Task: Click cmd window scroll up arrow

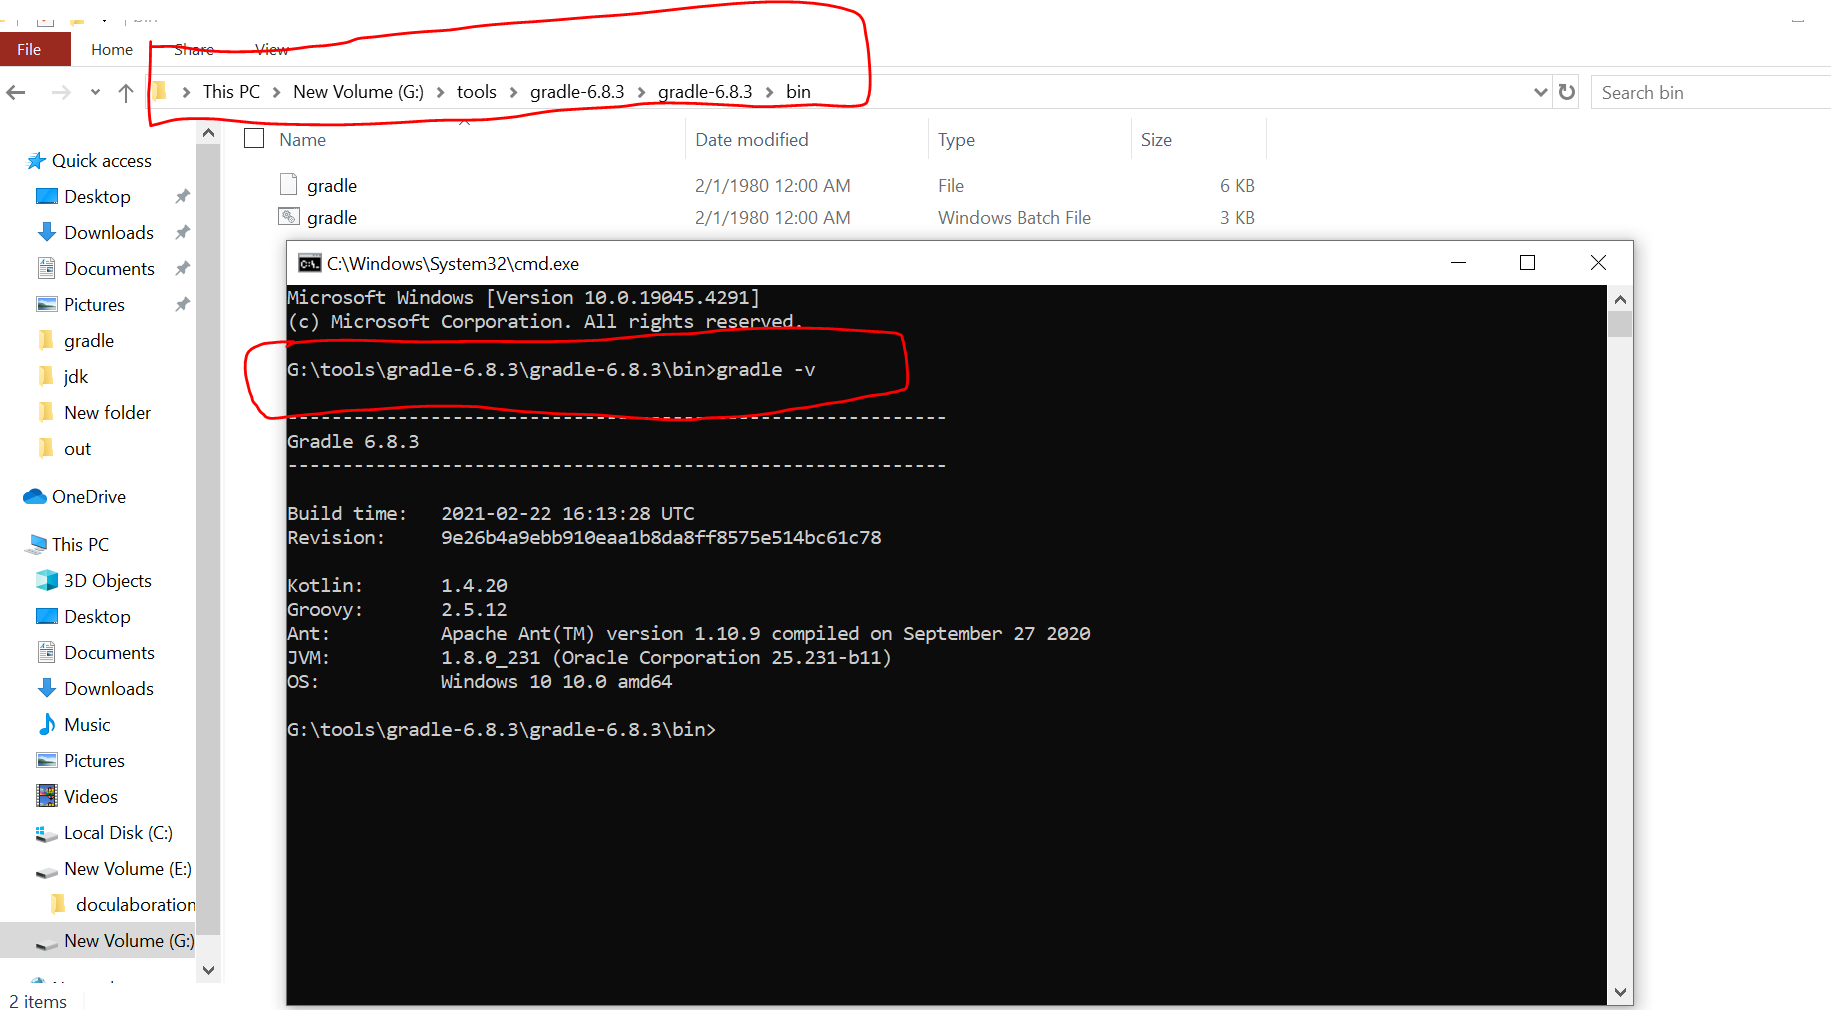Action: coord(1620,299)
